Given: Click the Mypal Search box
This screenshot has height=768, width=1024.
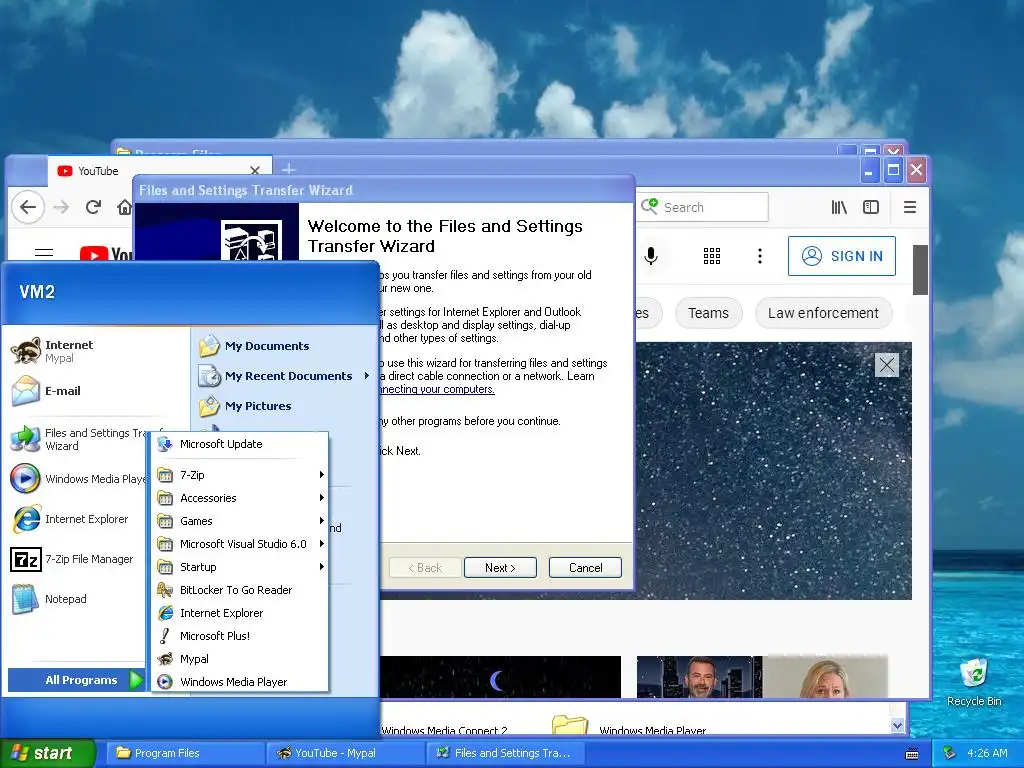Looking at the screenshot, I should pyautogui.click(x=703, y=207).
